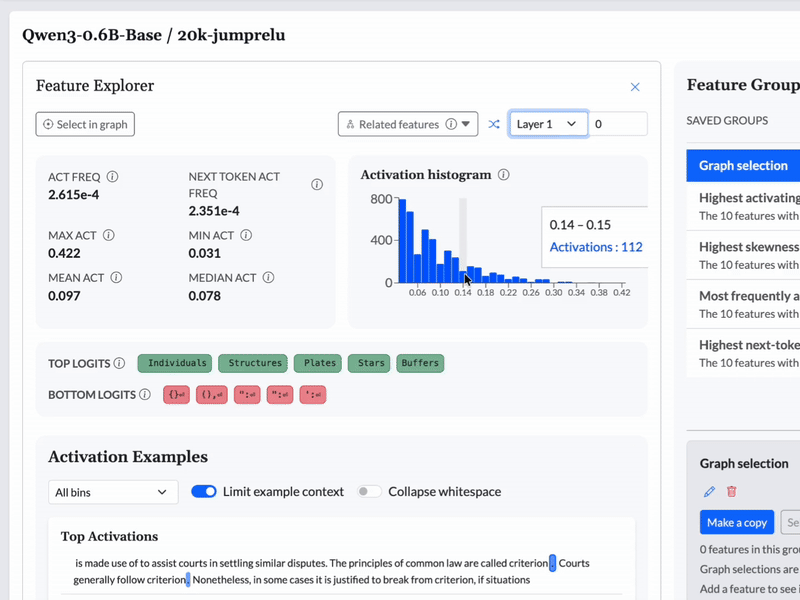
Task: Select the Most frequently group
Action: [x=743, y=304]
